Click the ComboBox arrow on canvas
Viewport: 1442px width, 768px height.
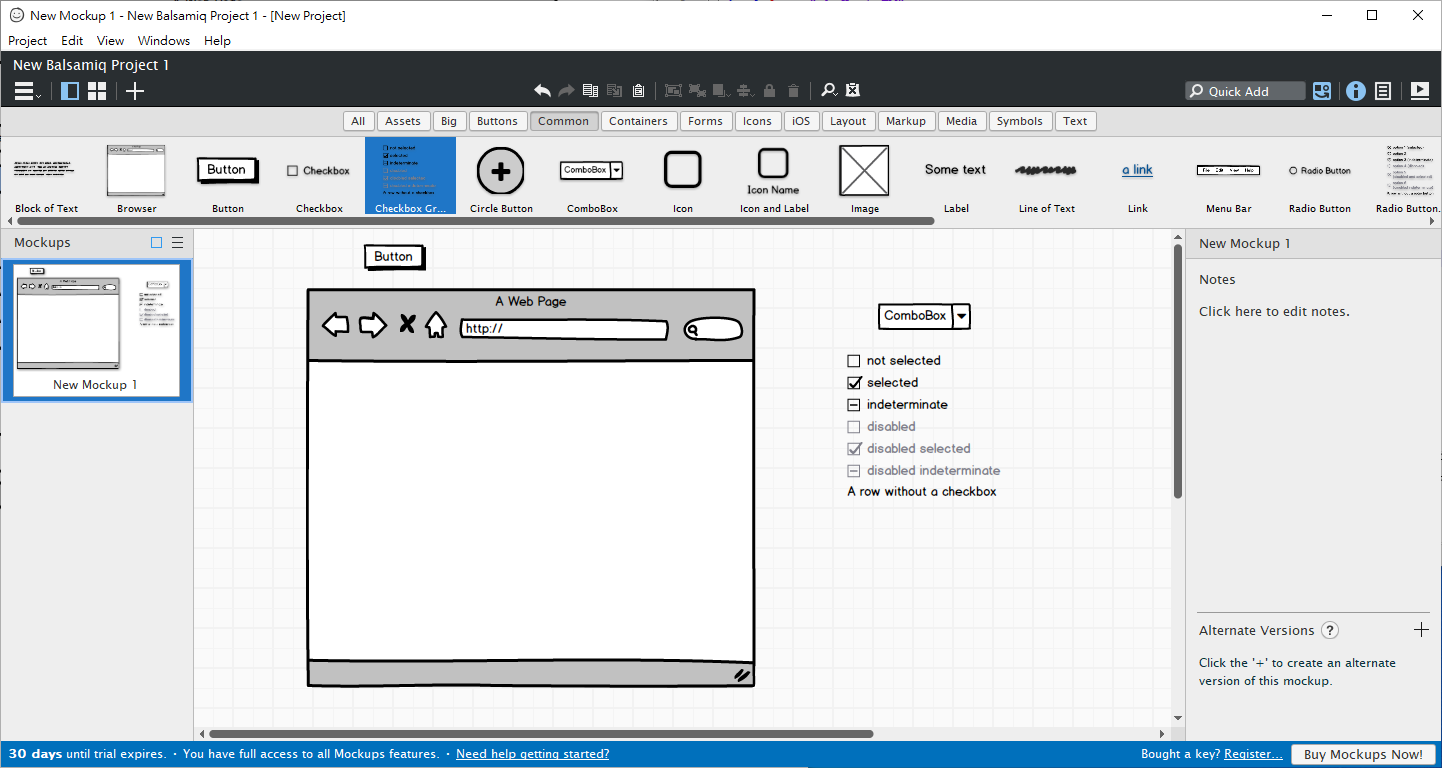tap(961, 316)
